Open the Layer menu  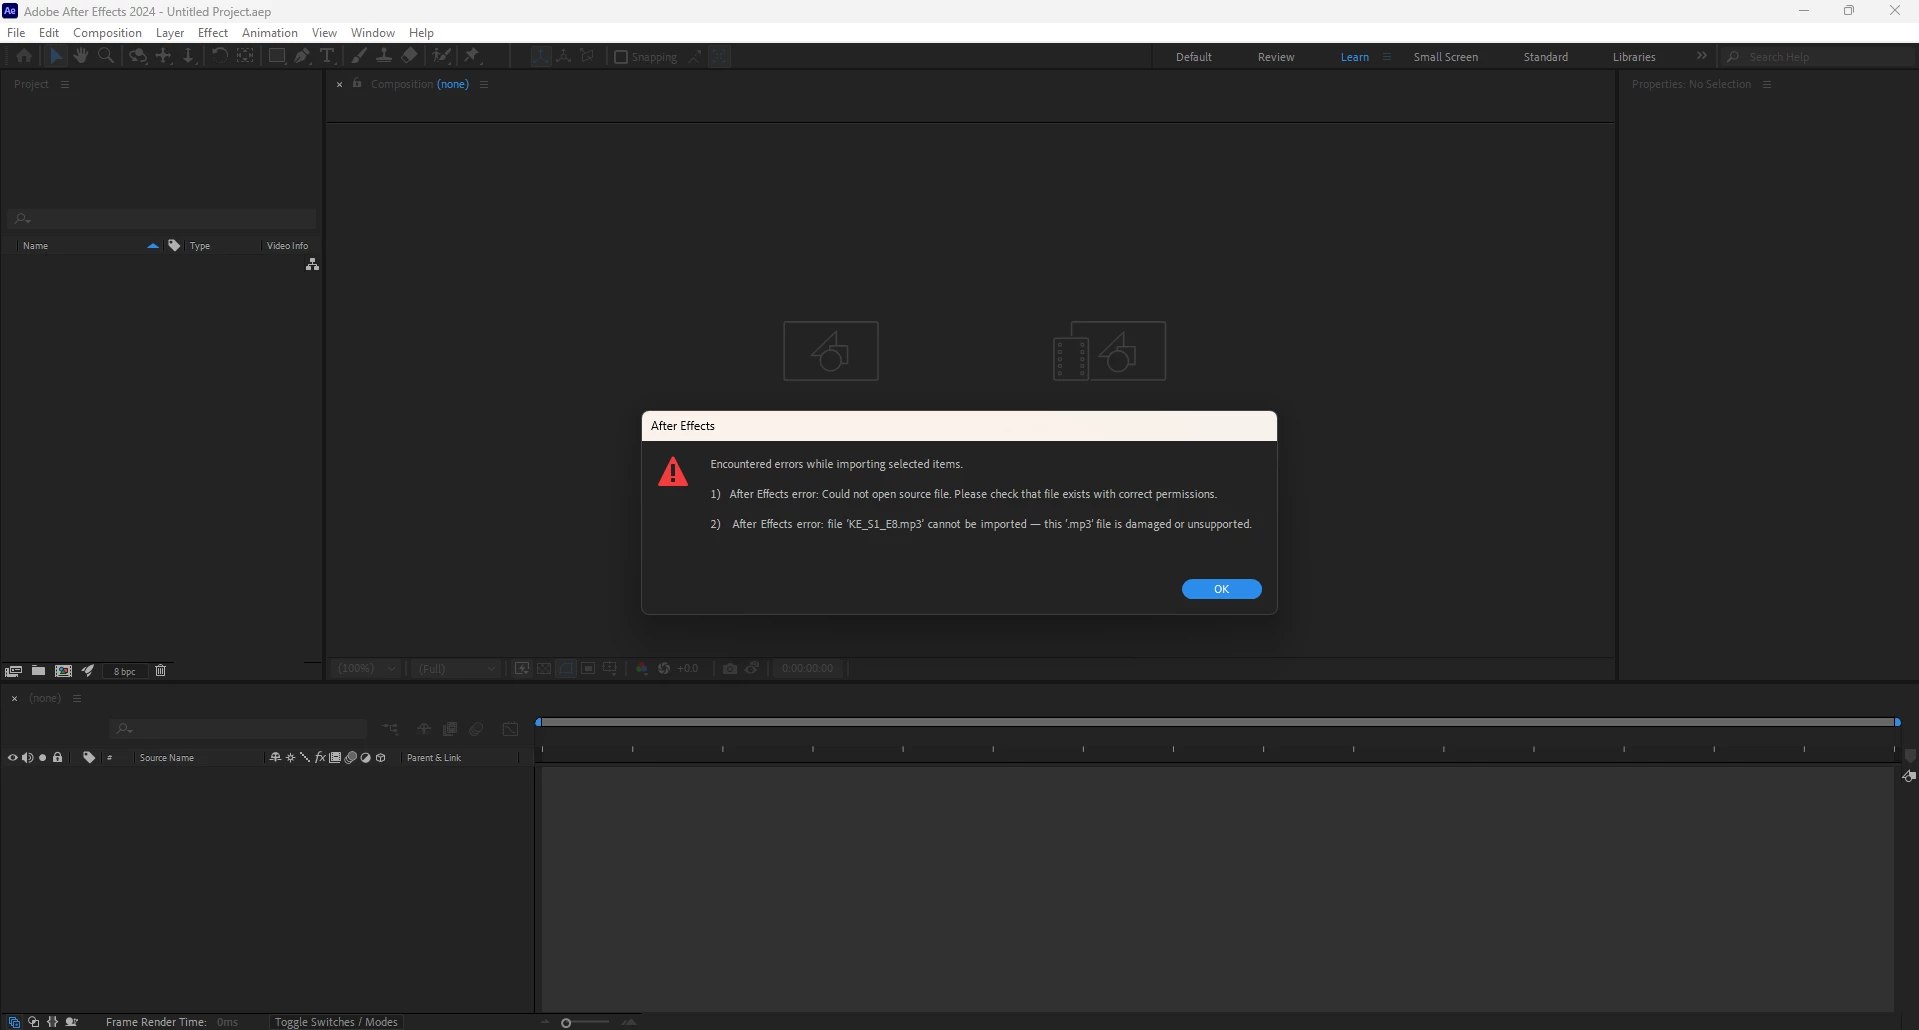[x=170, y=32]
